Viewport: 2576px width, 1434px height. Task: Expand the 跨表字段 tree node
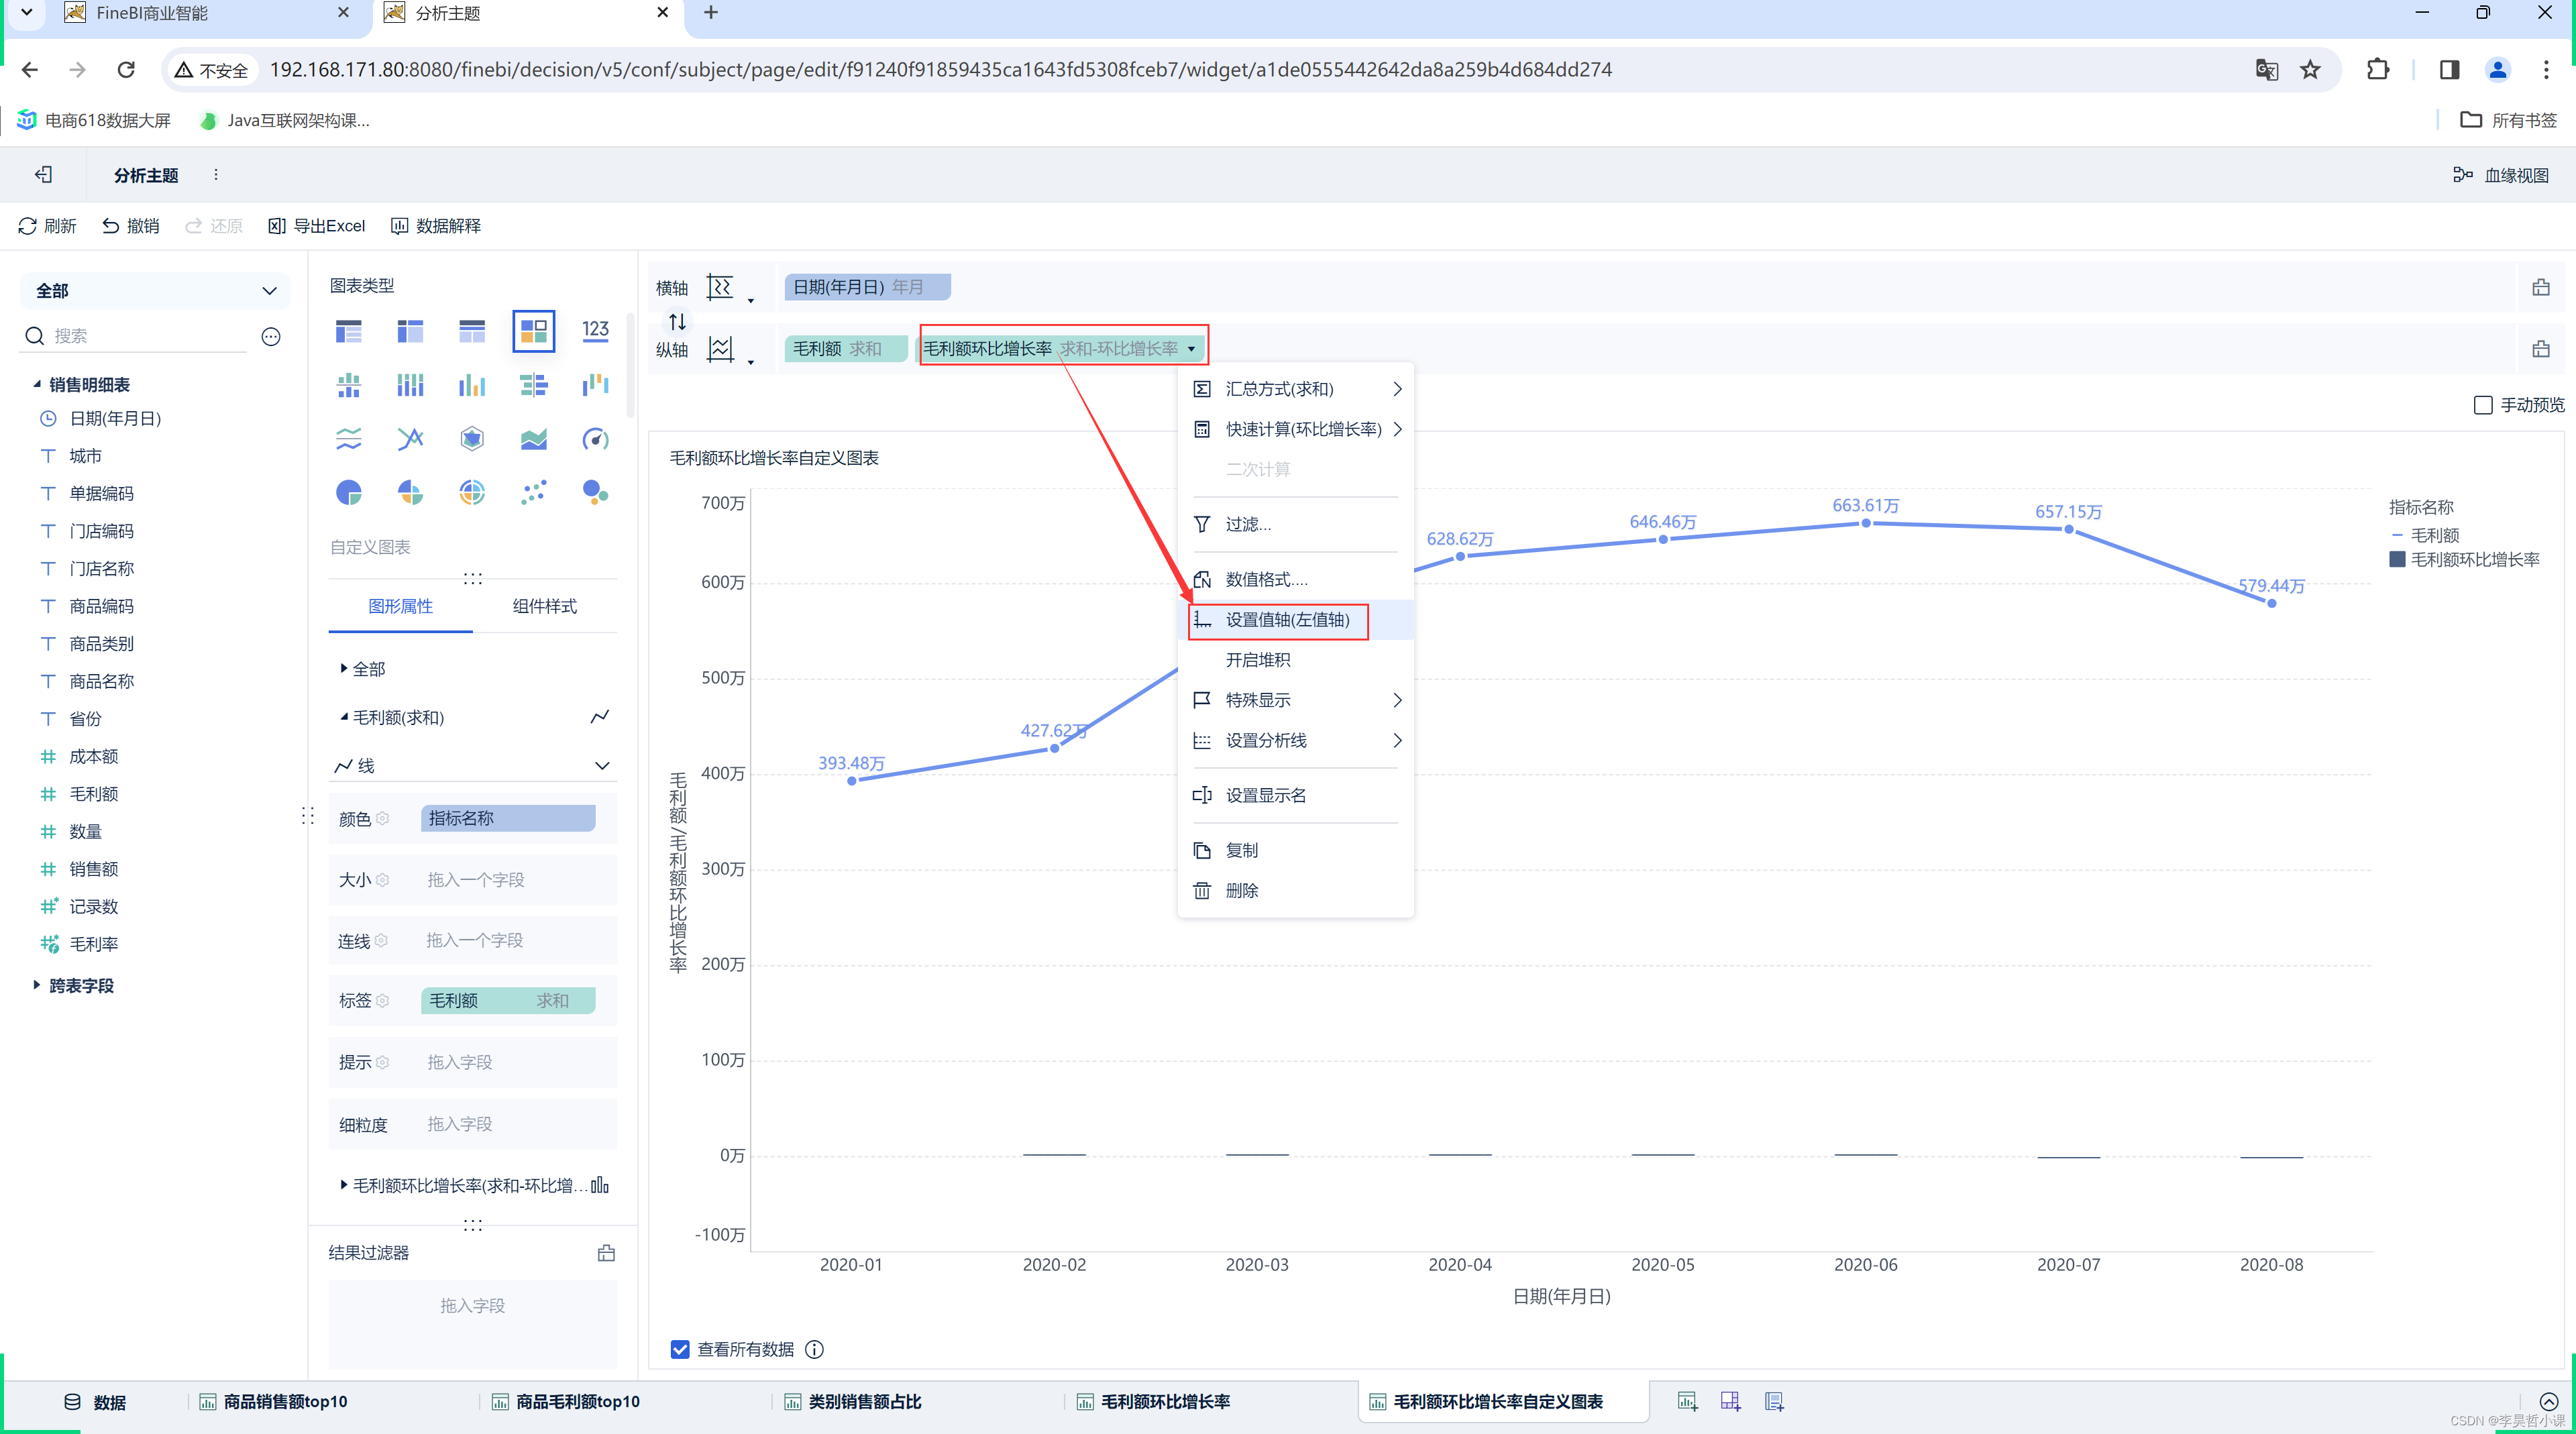[x=37, y=986]
